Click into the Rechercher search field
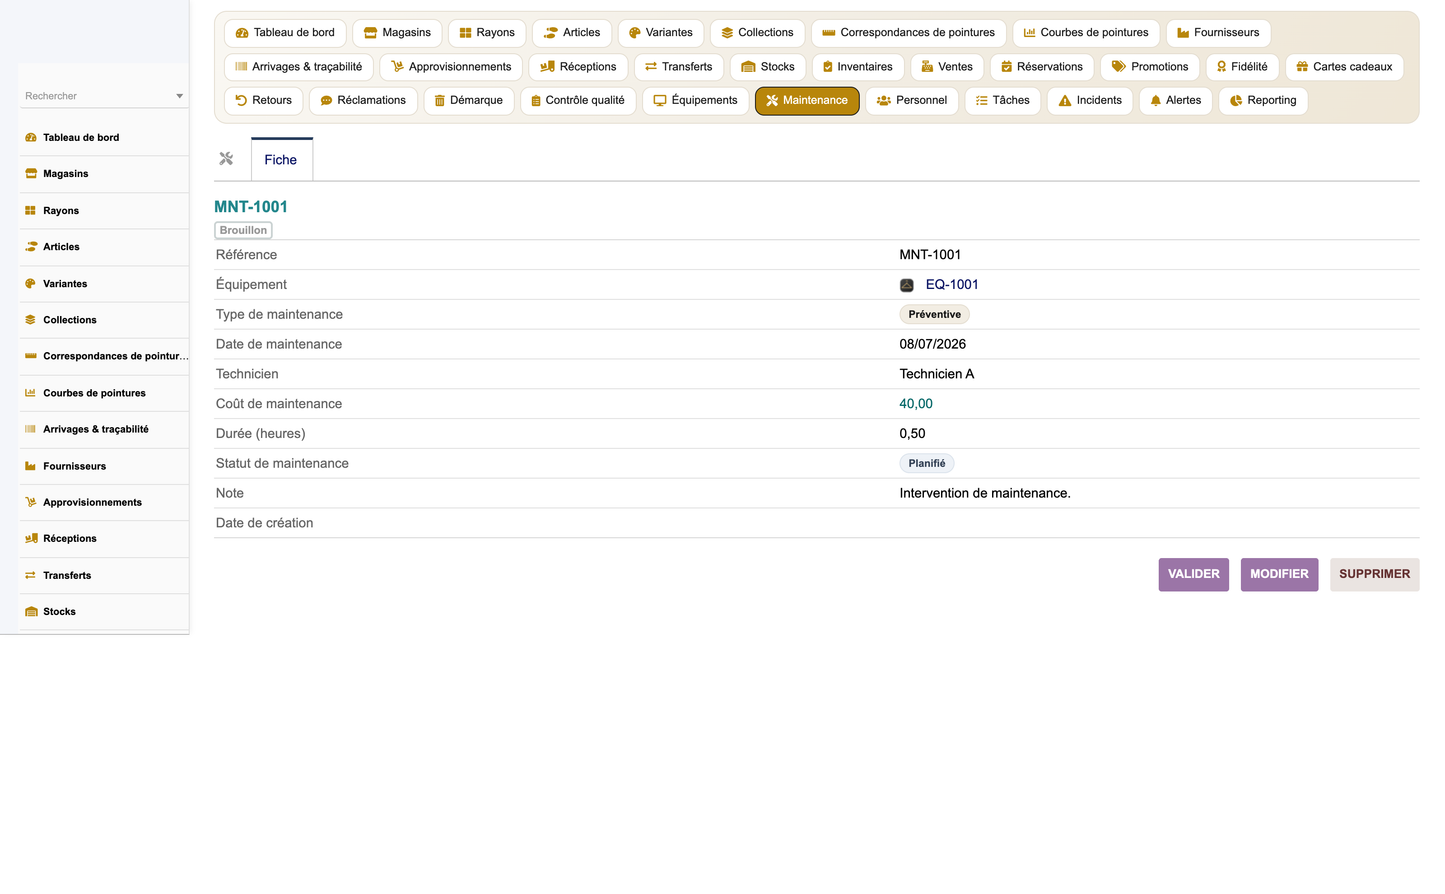Screen dimensions: 1445x894 (97, 96)
